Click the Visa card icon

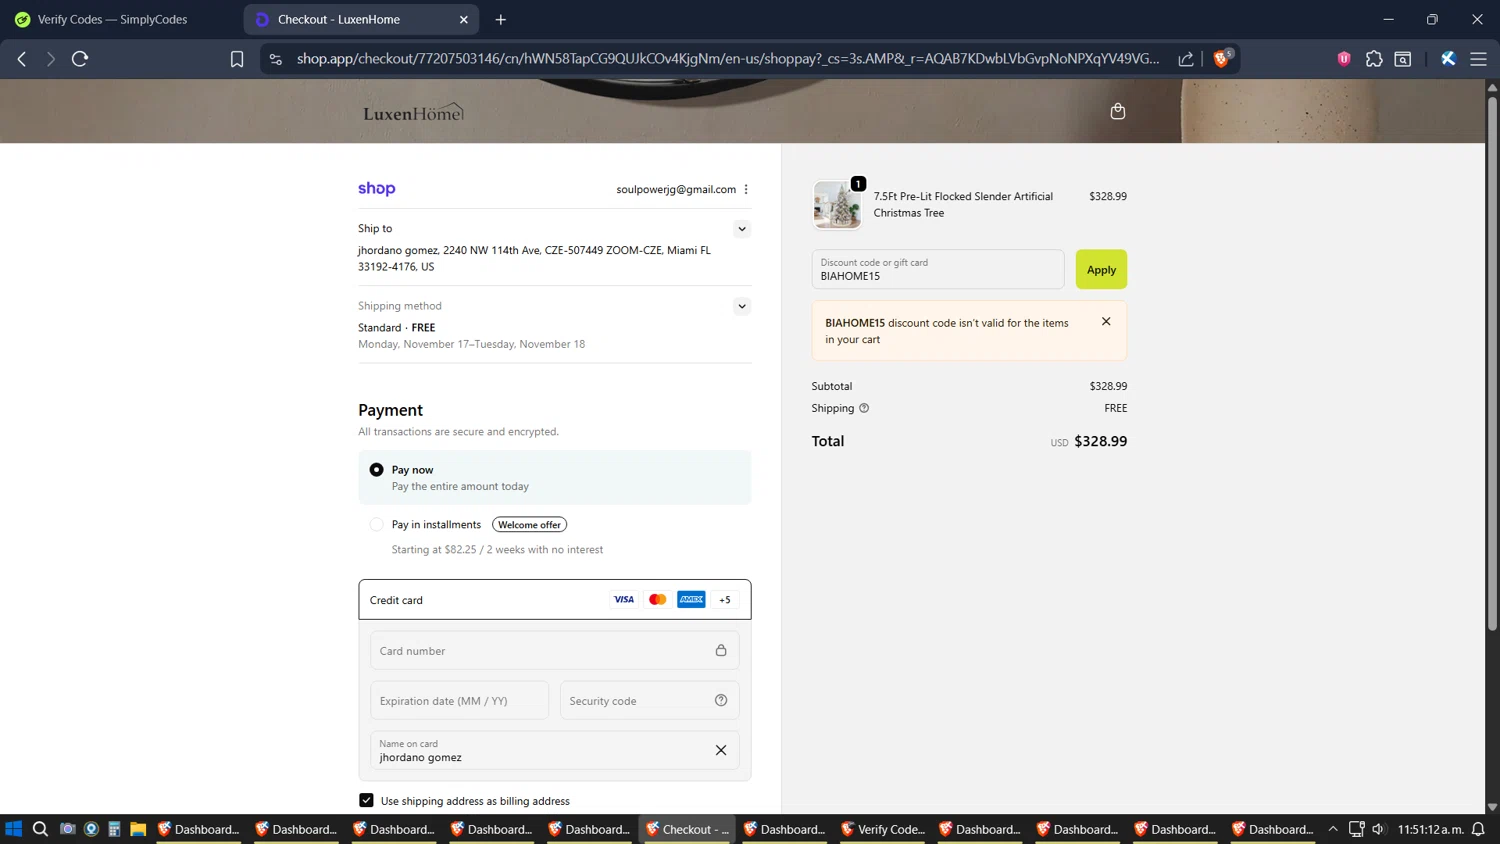pyautogui.click(x=624, y=600)
